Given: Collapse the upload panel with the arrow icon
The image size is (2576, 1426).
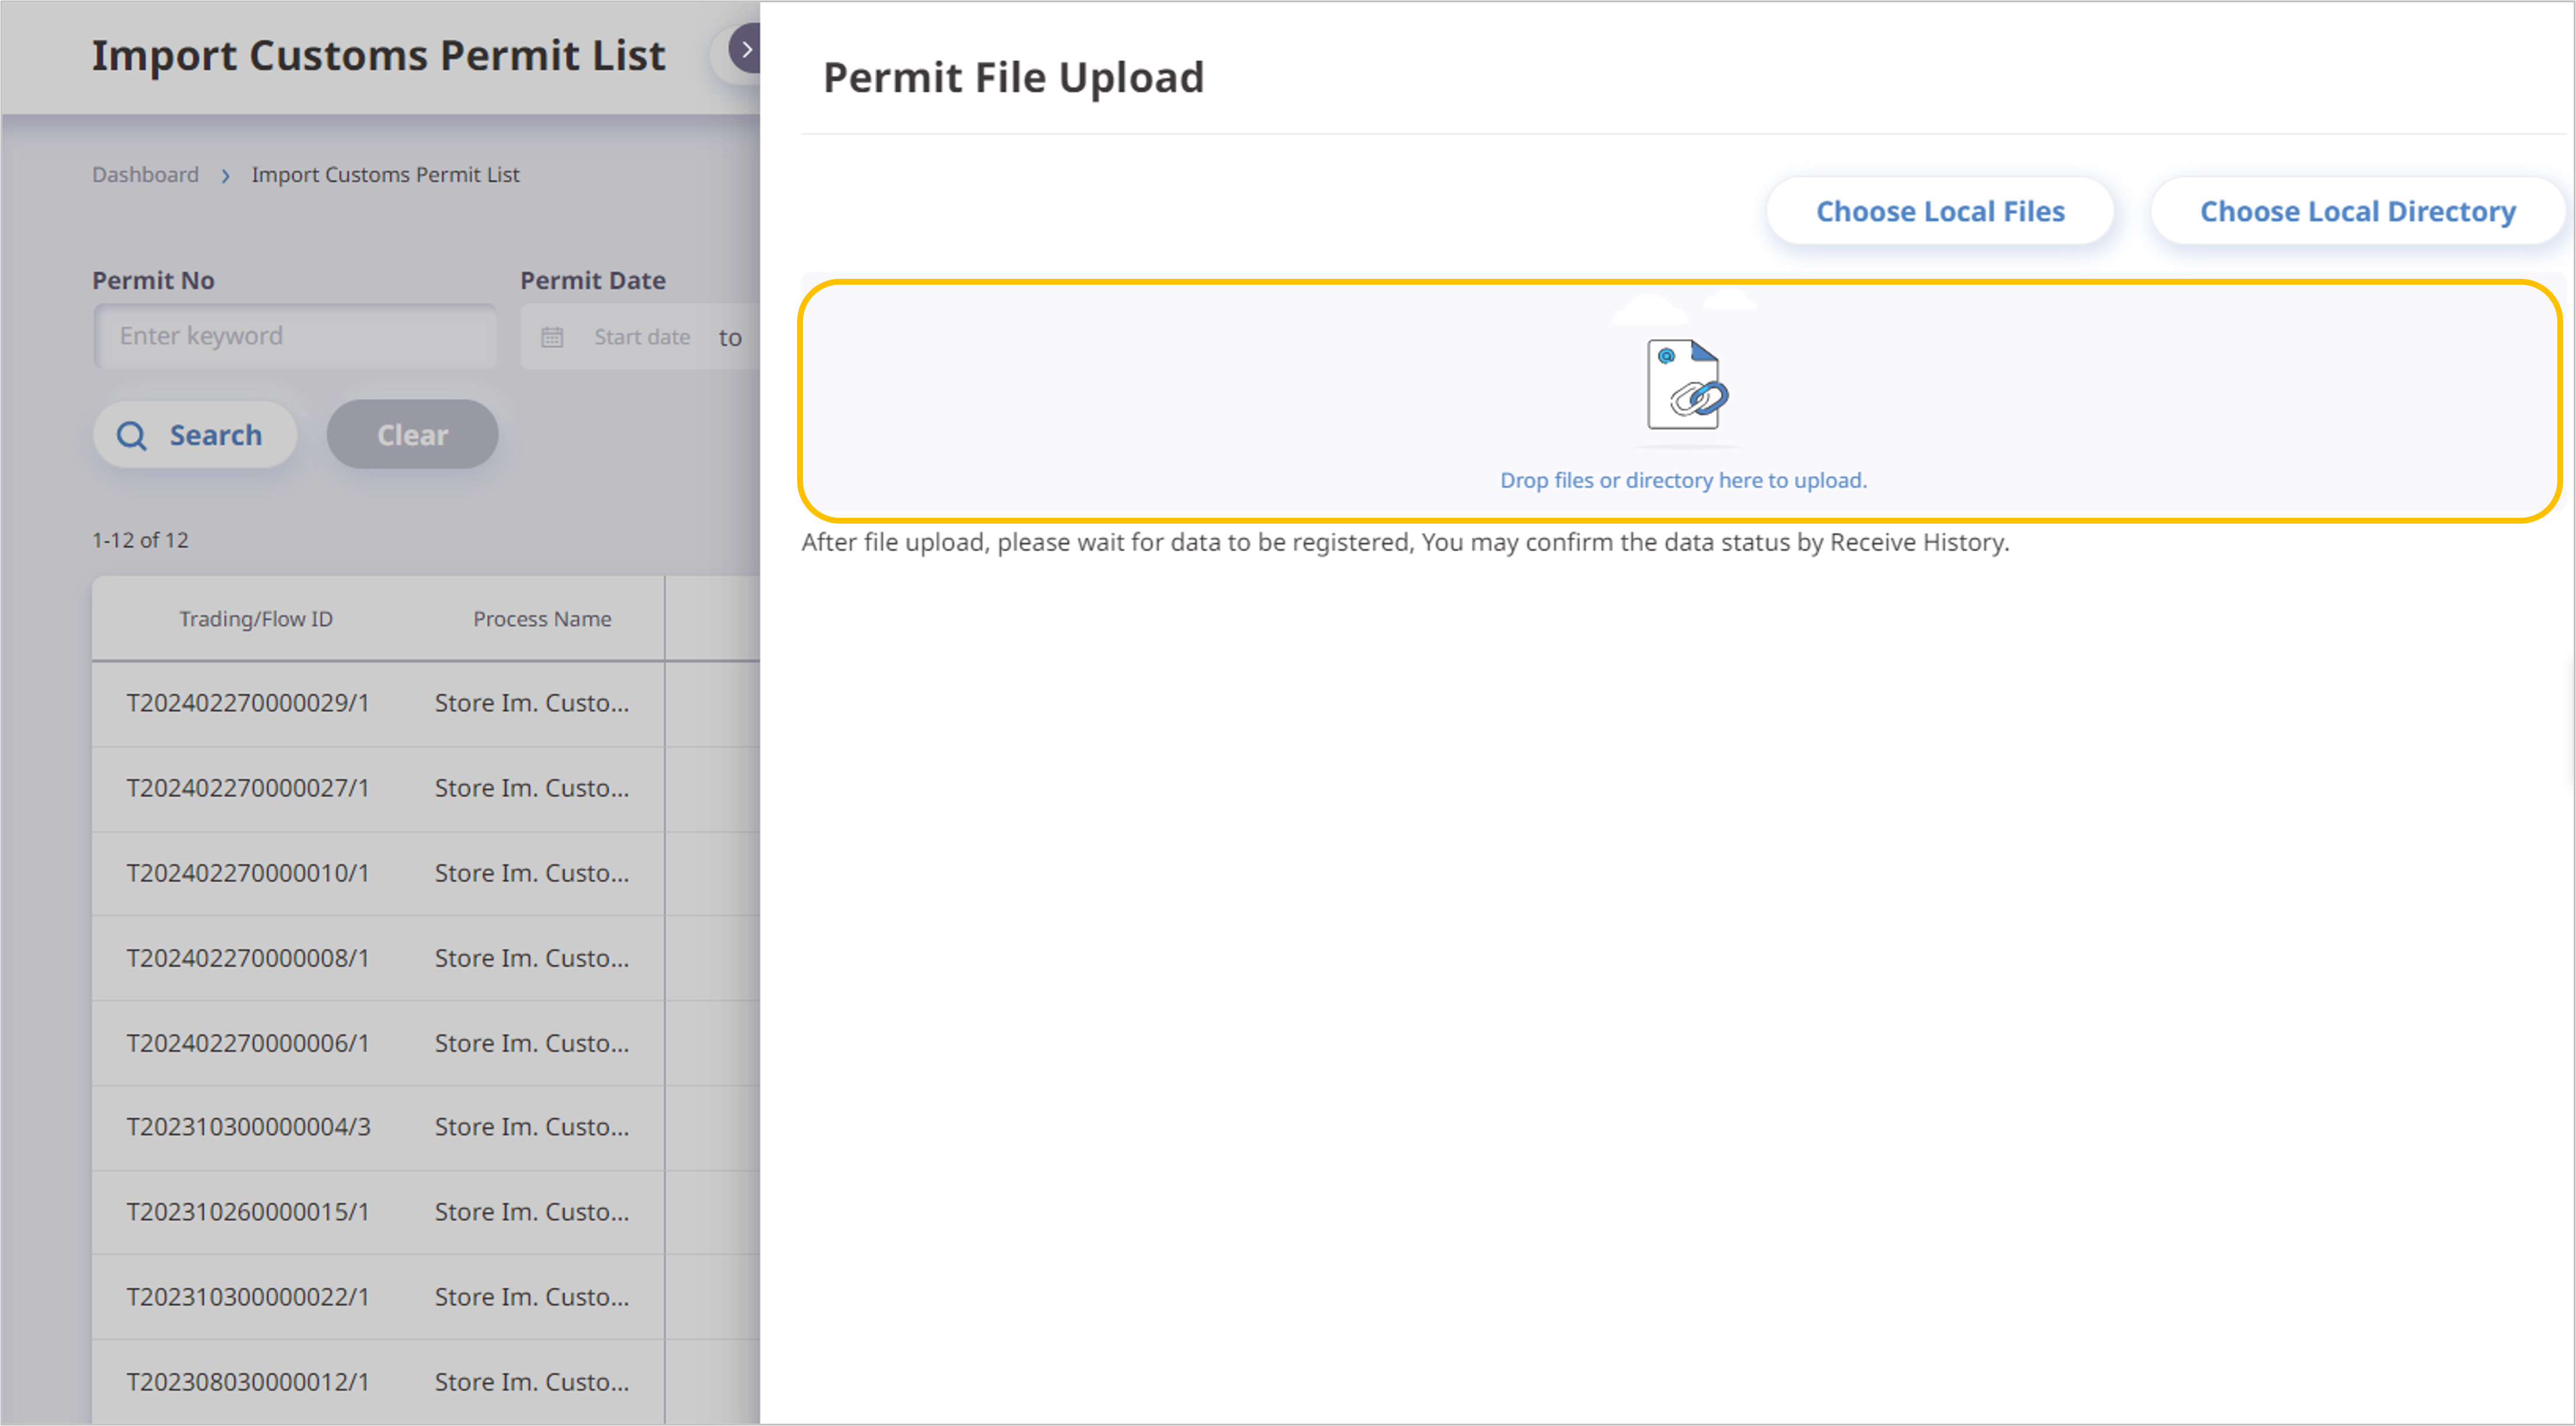Looking at the screenshot, I should pyautogui.click(x=745, y=50).
